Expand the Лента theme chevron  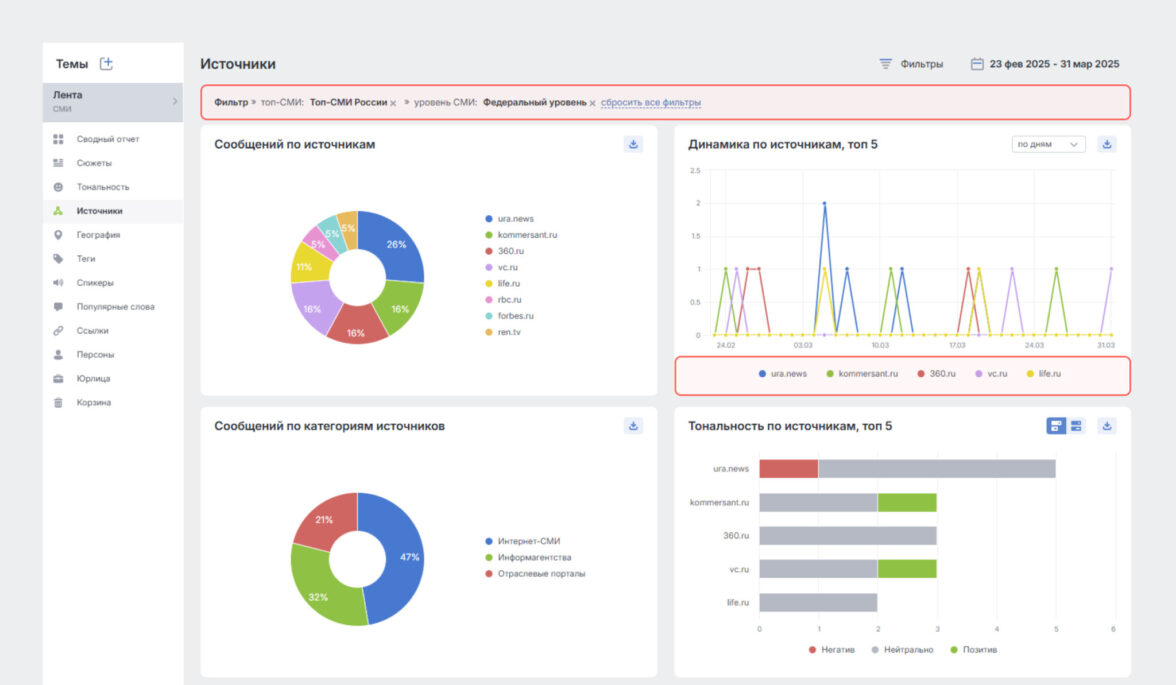click(174, 101)
